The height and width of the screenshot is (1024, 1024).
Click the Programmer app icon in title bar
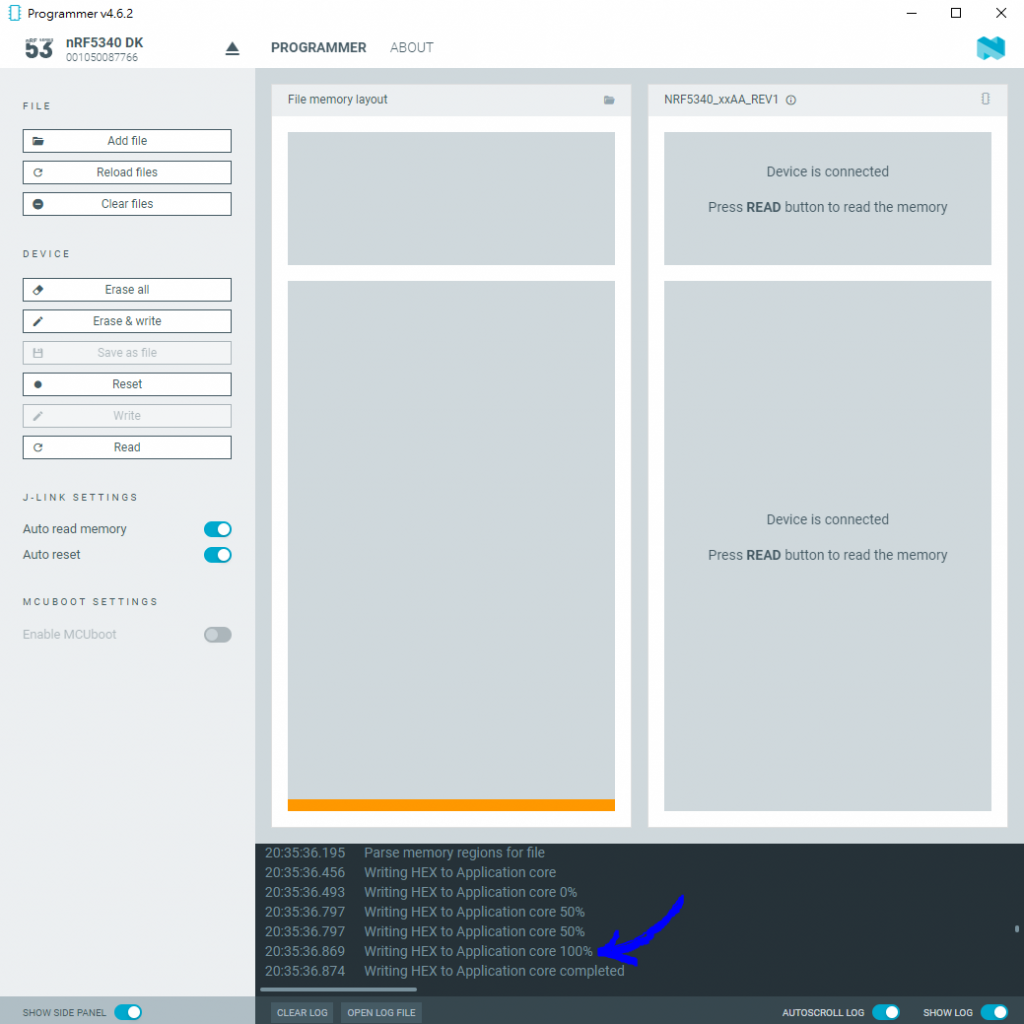(x=14, y=13)
